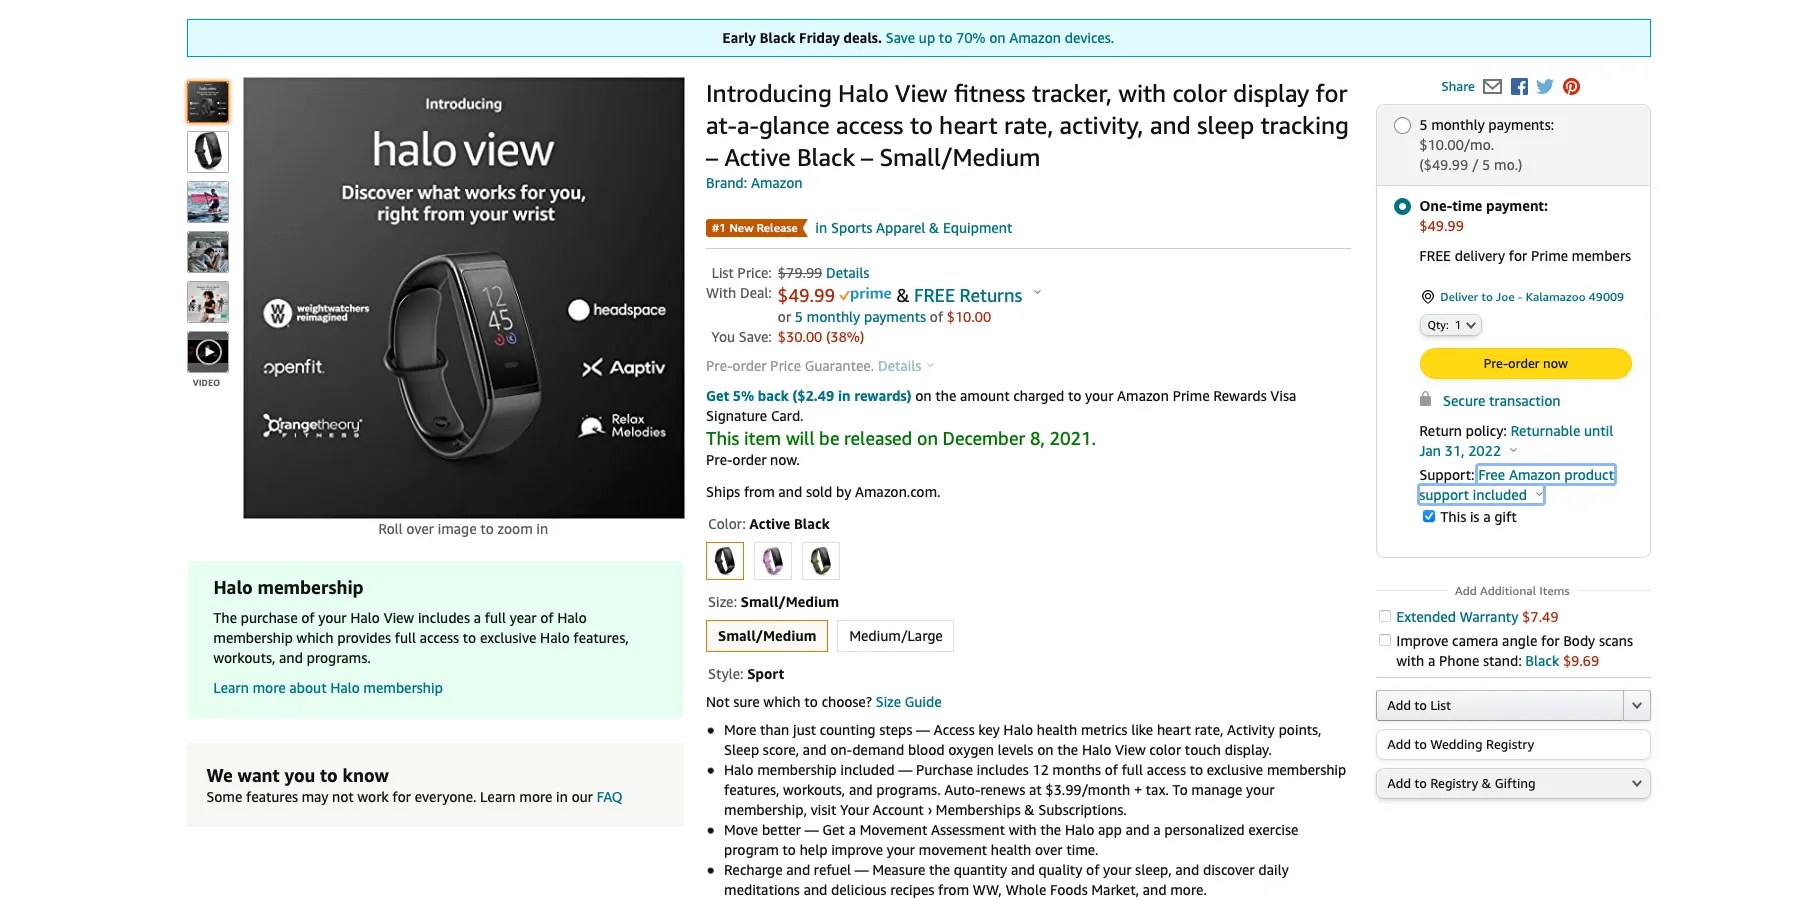Click the Pre-order now button

point(1524,363)
